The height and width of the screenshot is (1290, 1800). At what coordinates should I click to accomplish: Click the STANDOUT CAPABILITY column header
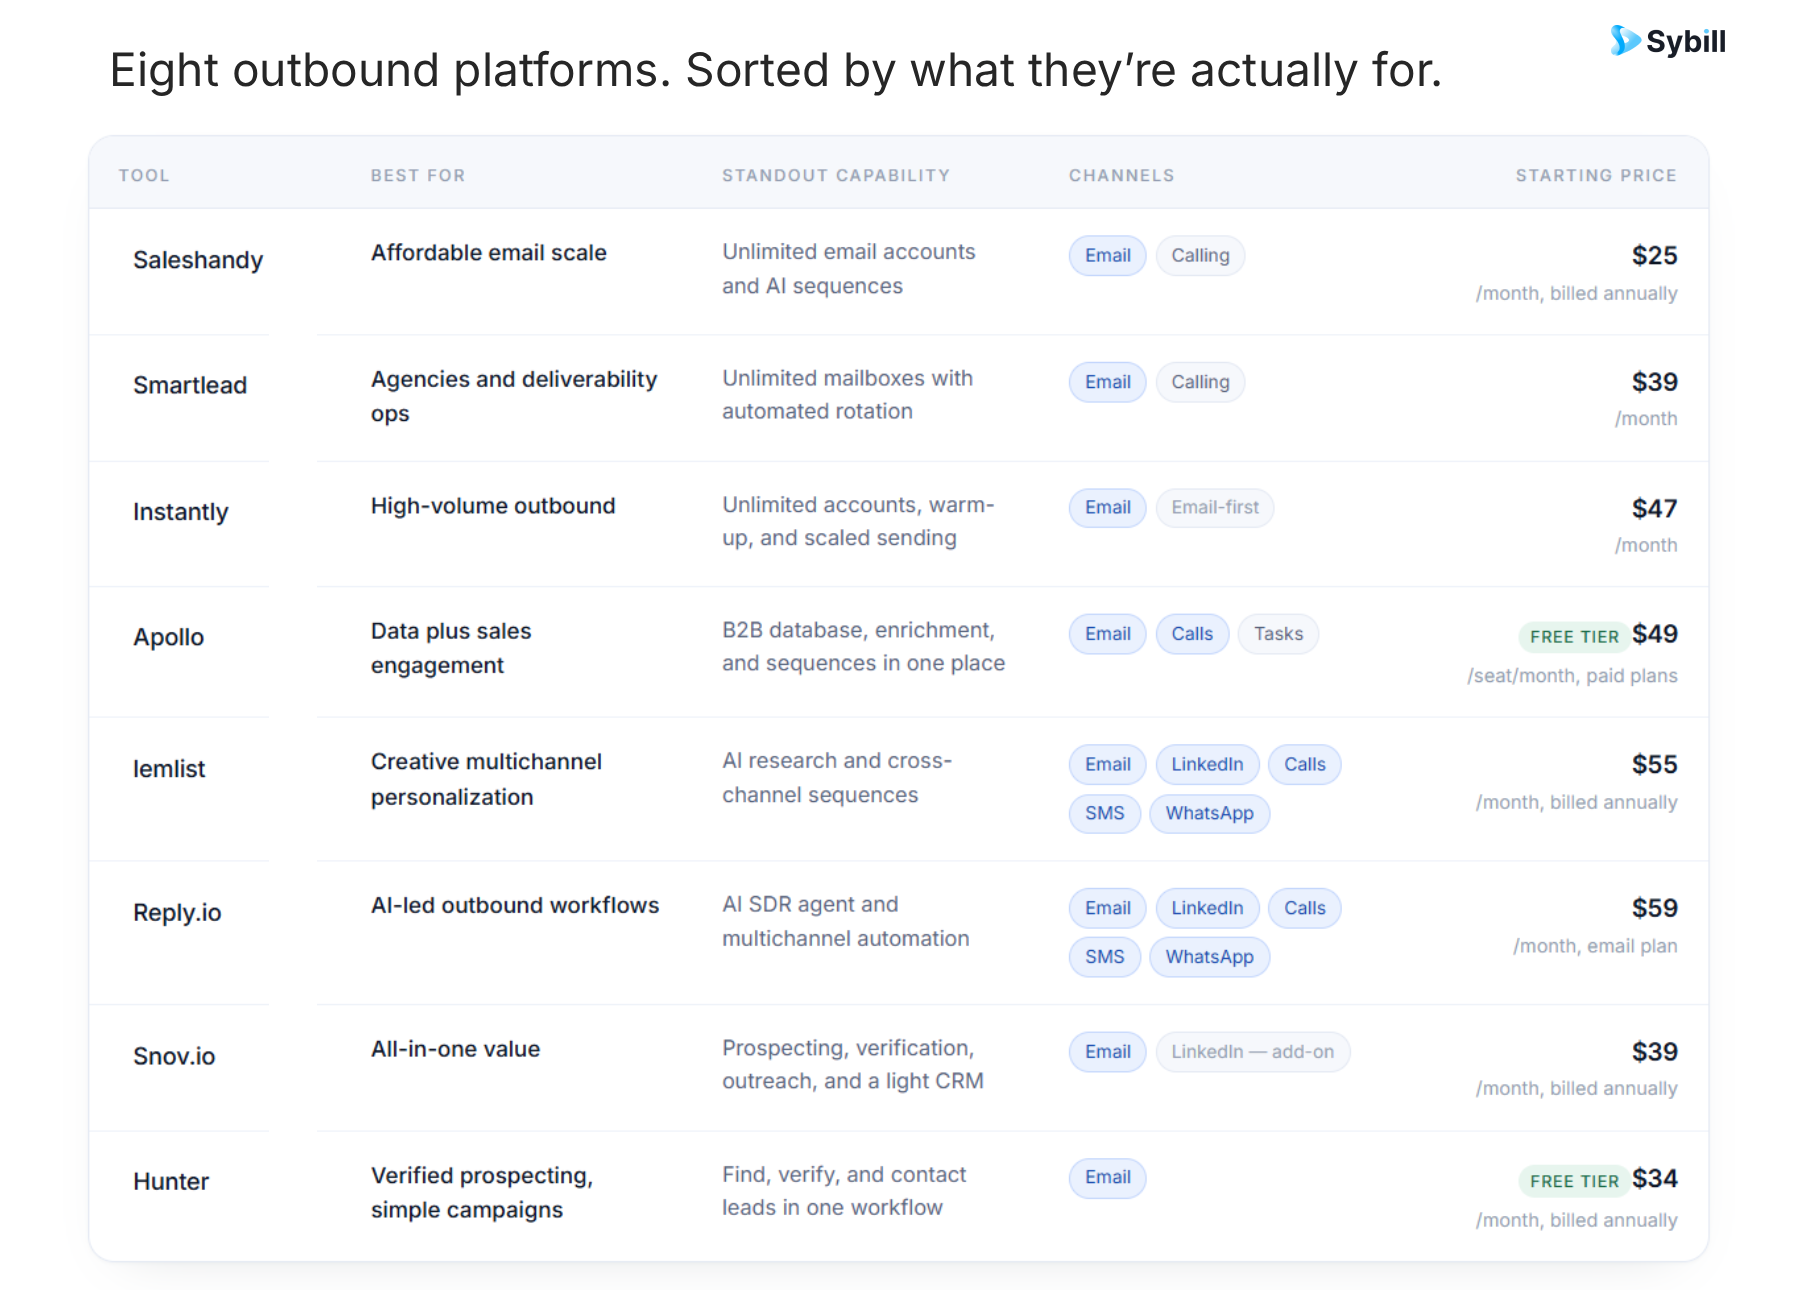[x=836, y=175]
